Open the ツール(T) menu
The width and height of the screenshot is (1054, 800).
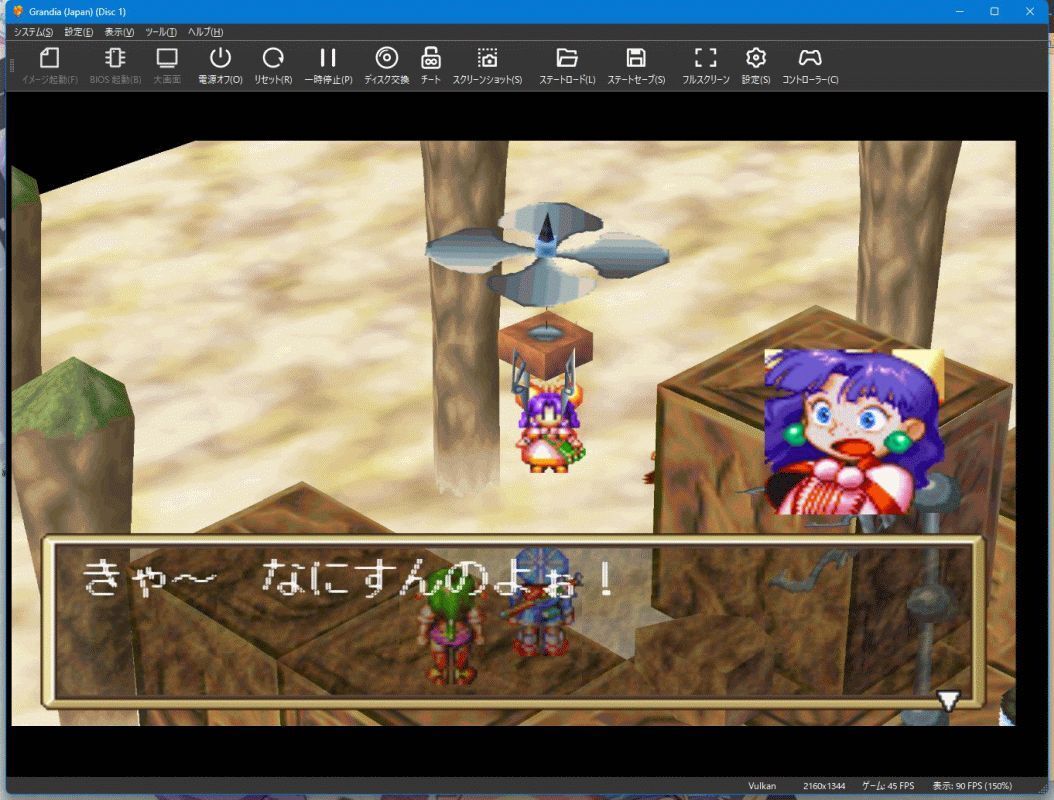(x=161, y=32)
